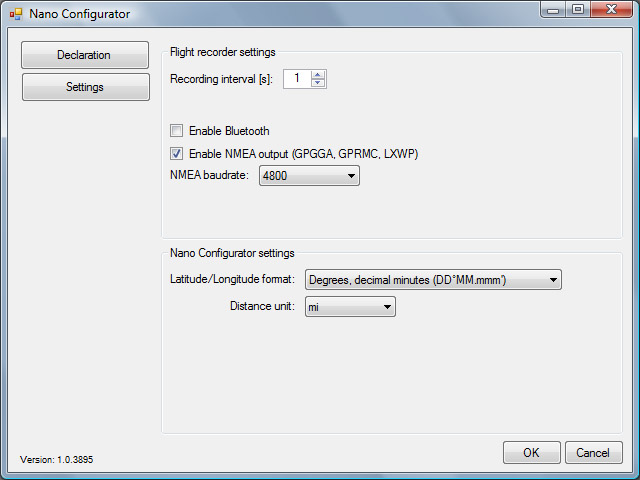Click the 'NMEA baudrate:' label
Viewport: 640px width, 480px height.
[x=209, y=175]
